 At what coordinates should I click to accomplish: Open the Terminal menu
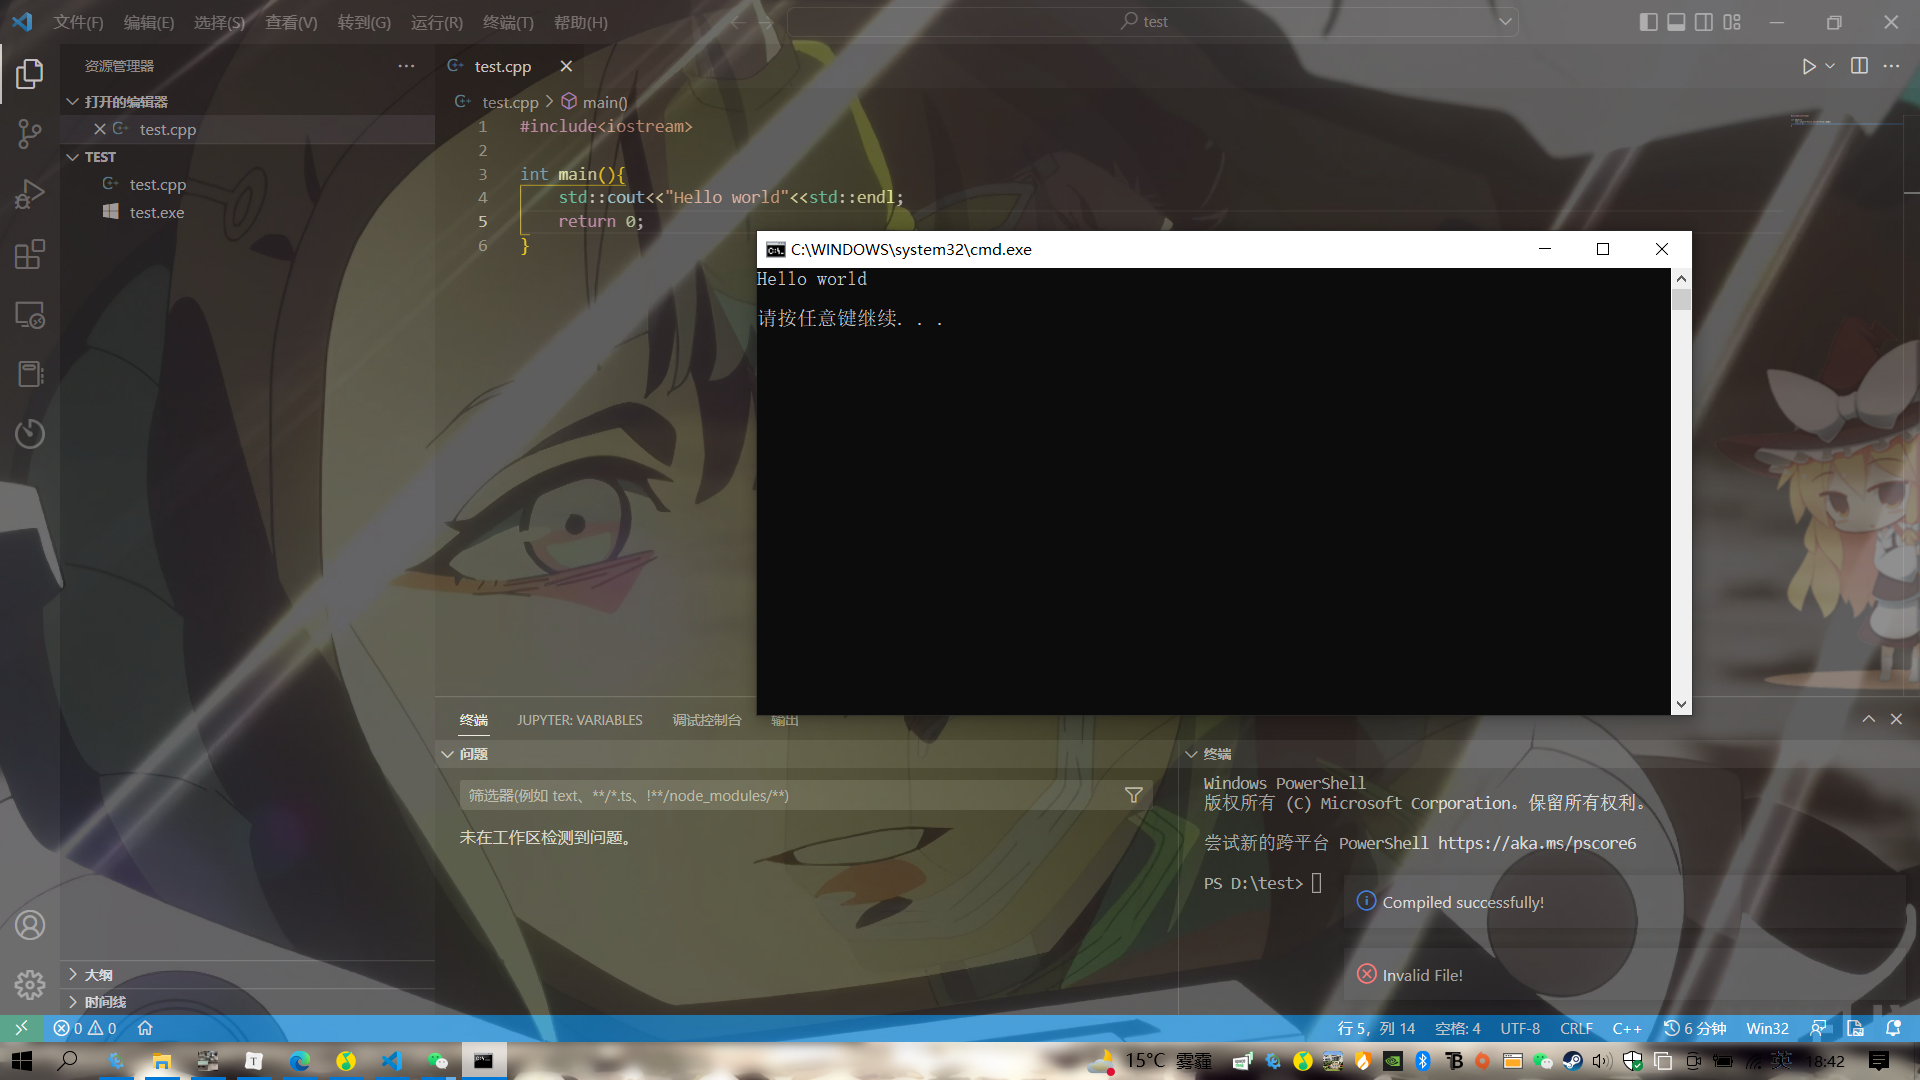pyautogui.click(x=508, y=22)
